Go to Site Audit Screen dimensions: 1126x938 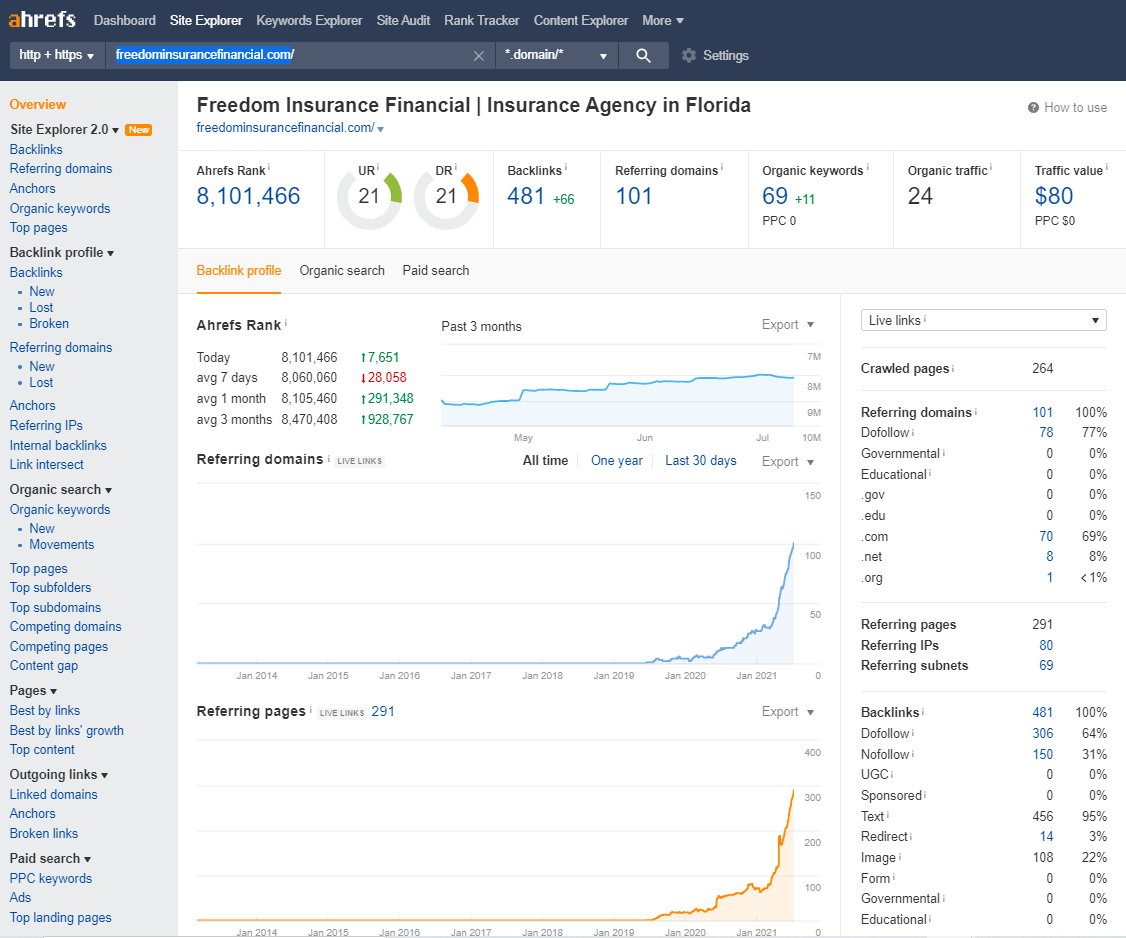[404, 21]
